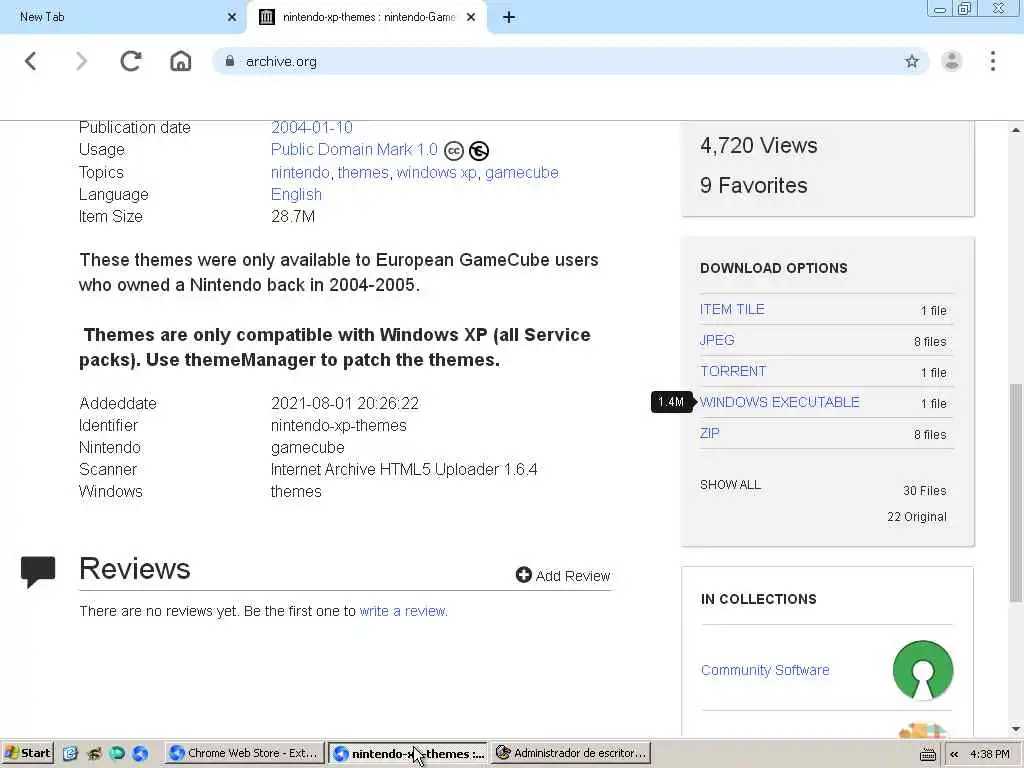This screenshot has height=768, width=1024.
Task: Select the nintendo-xp-themes browser tab
Action: (x=367, y=18)
